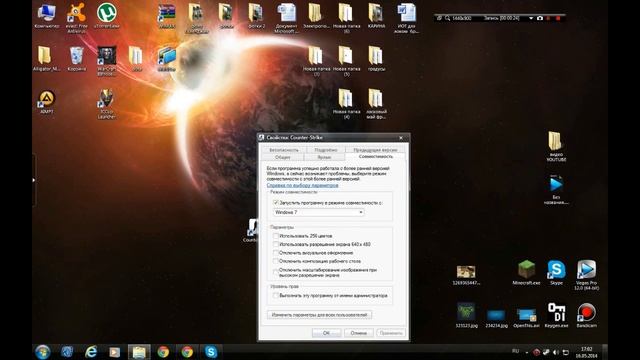Click the Отмена button
Image resolution: width=640 pixels, height=360 pixels.
pos(358,333)
